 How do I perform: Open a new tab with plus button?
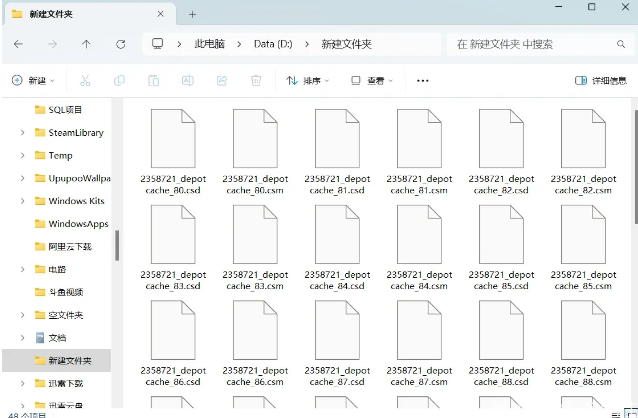pyautogui.click(x=192, y=15)
